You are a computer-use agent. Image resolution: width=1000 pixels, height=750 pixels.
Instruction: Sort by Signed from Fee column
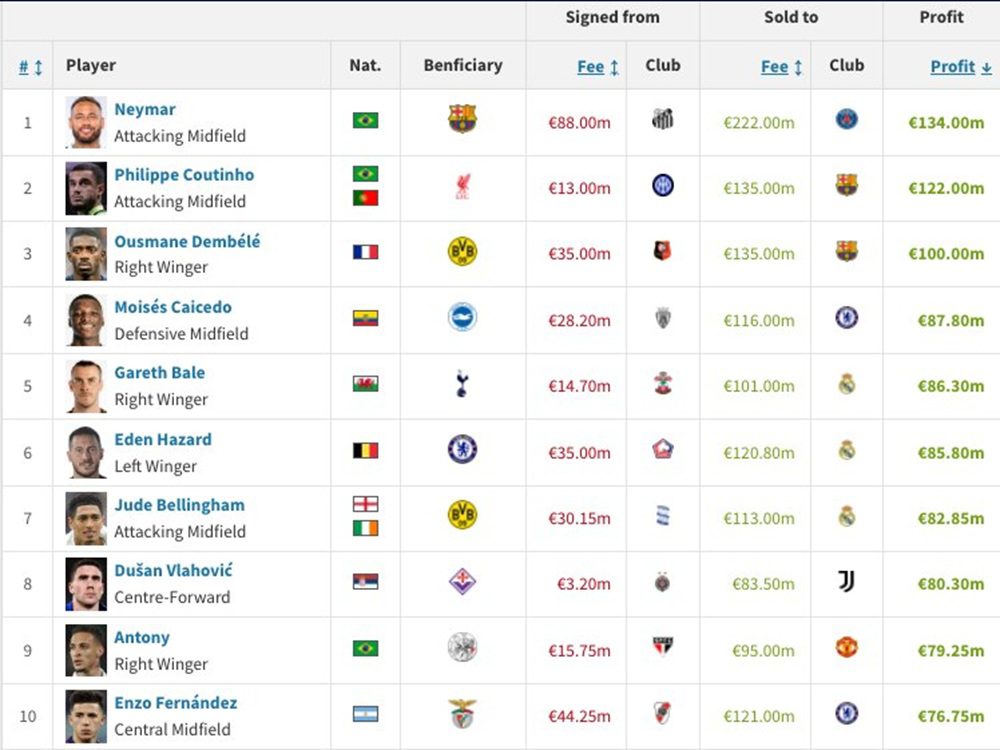pos(597,67)
